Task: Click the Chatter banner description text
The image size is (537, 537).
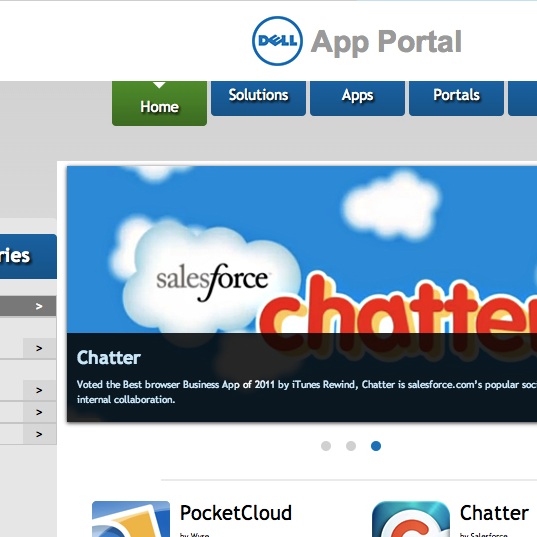Action: (307, 392)
